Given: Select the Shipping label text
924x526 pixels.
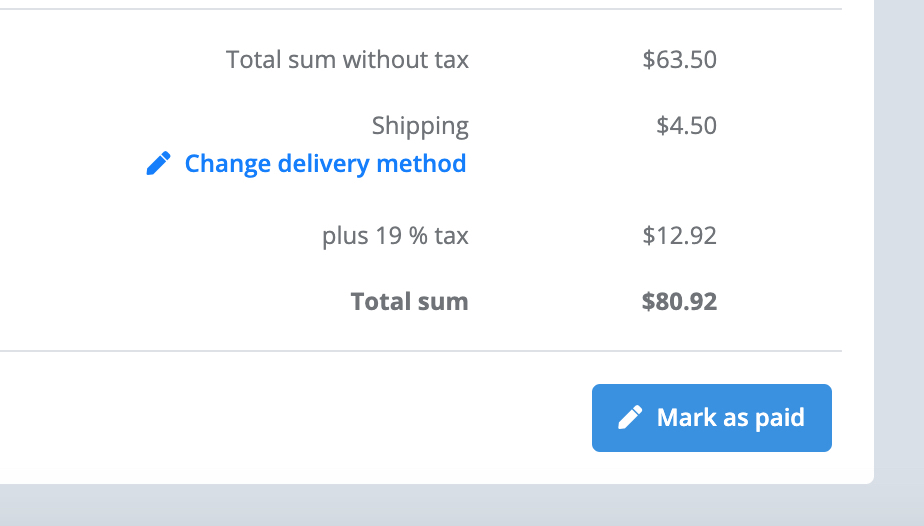Looking at the screenshot, I should coord(420,126).
